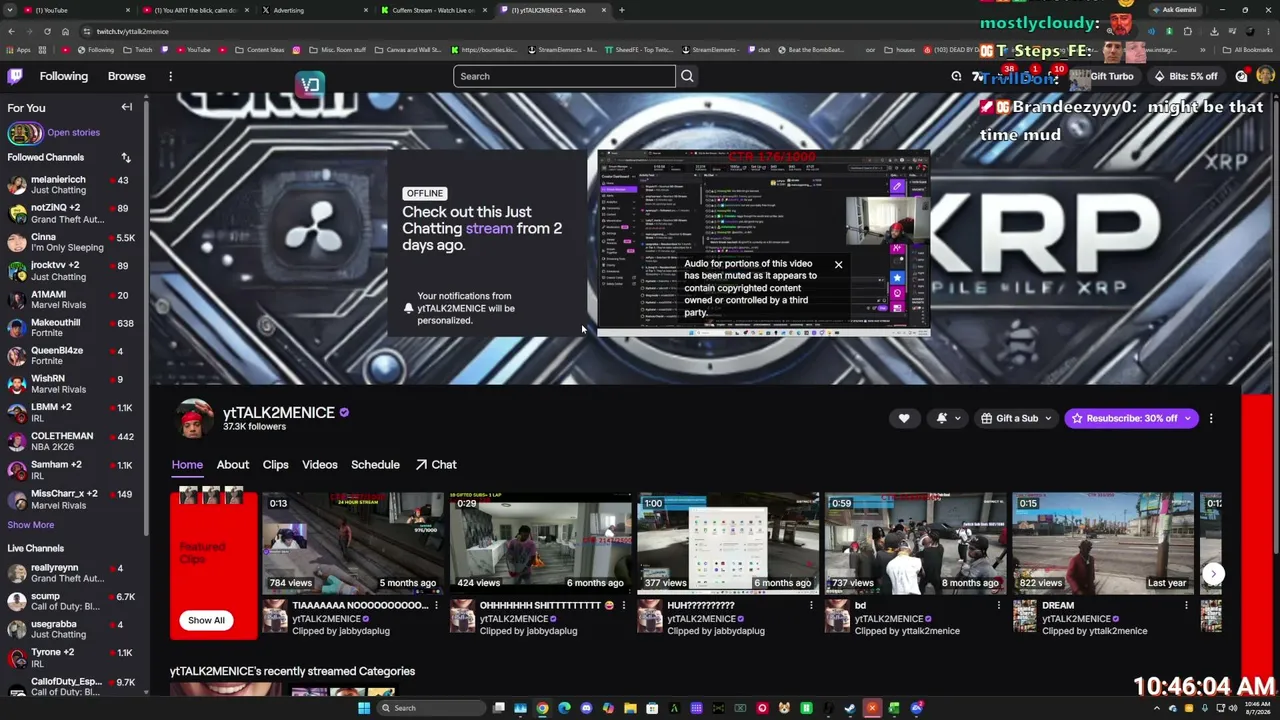This screenshot has width=1280, height=720.
Task: Open options for the bd clip
Action: pyautogui.click(x=998, y=606)
